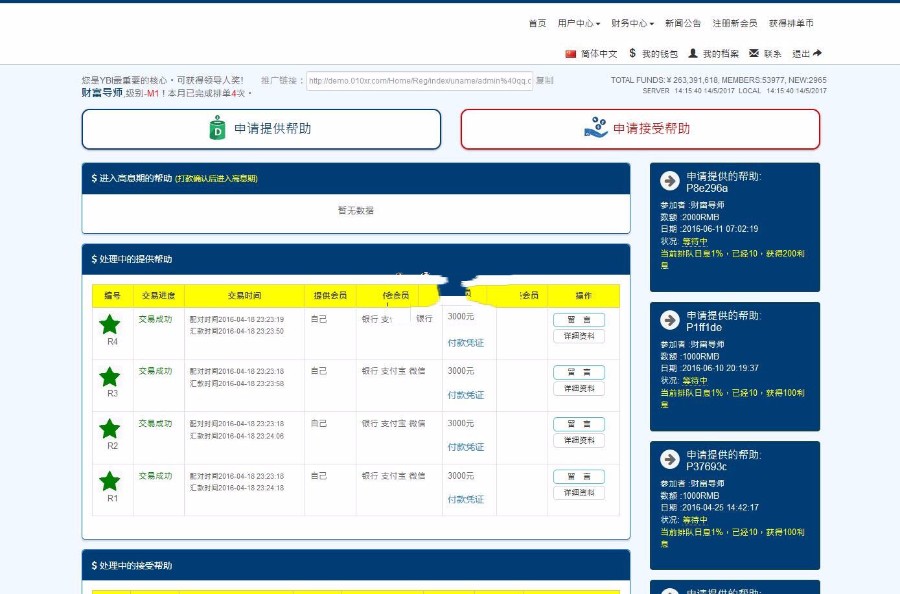The width and height of the screenshot is (900, 594).
Task: Click the 提供会员 column header
Action: click(330, 296)
